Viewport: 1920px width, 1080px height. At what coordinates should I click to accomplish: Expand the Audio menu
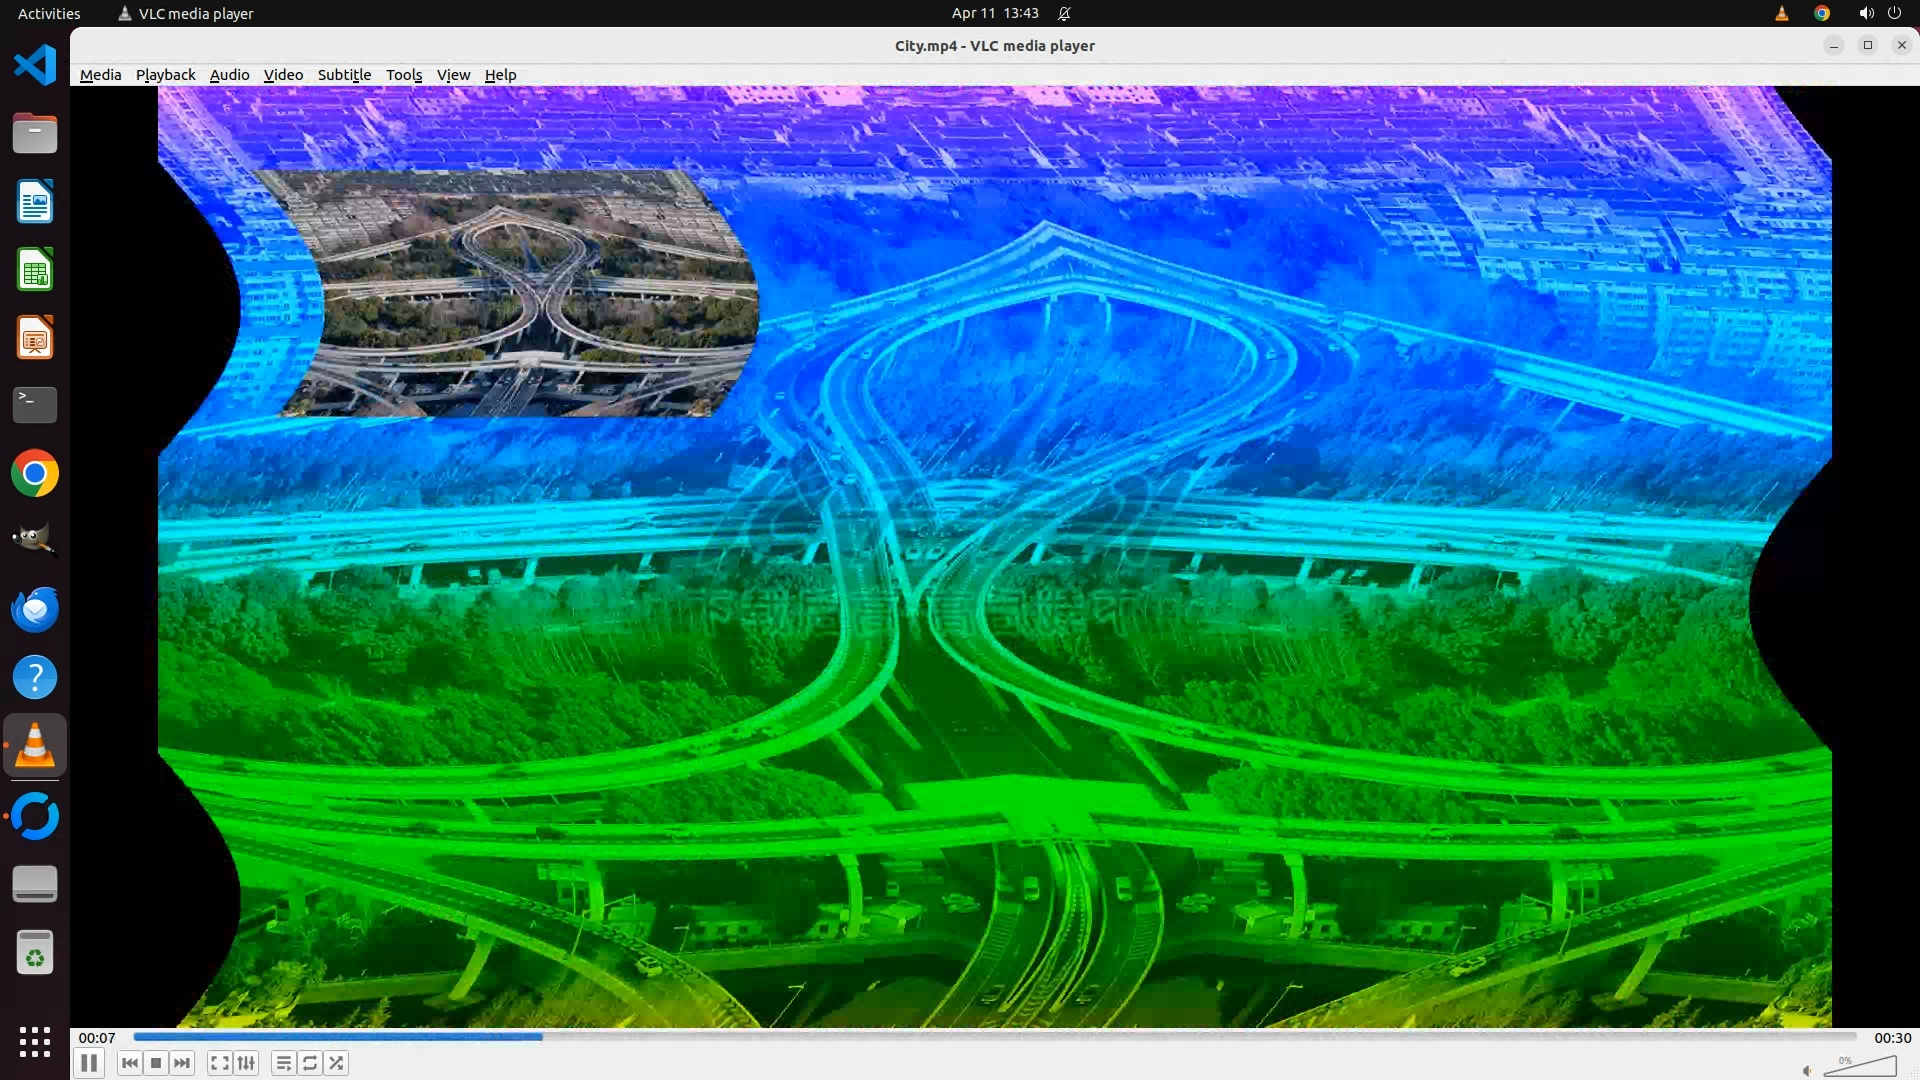click(x=229, y=75)
